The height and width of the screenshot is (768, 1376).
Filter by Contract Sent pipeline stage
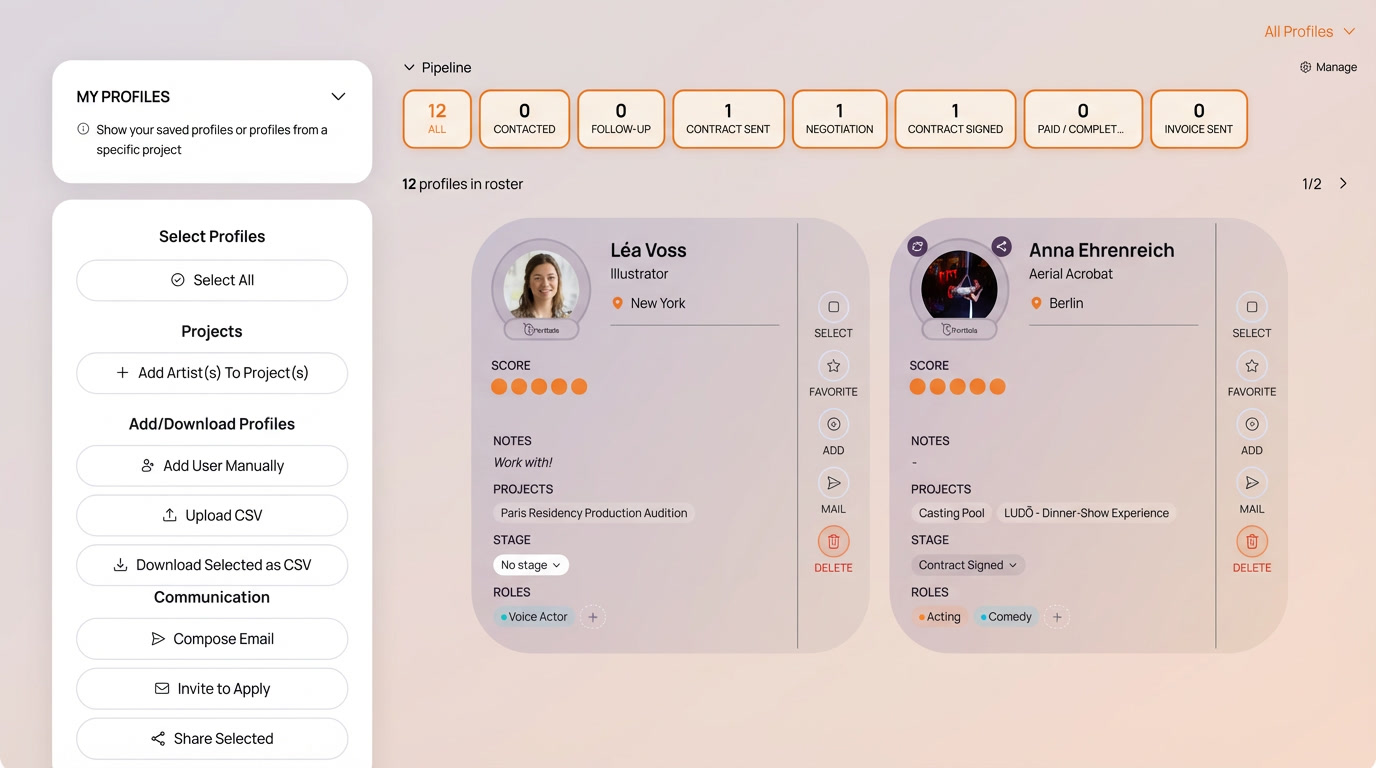[728, 119]
